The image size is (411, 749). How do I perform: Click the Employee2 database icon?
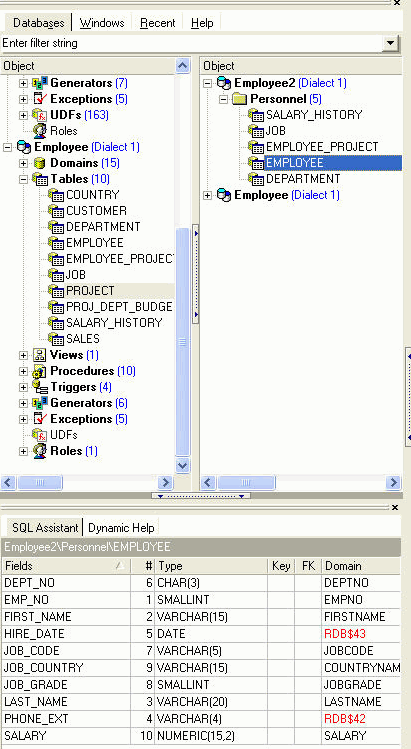pos(224,83)
